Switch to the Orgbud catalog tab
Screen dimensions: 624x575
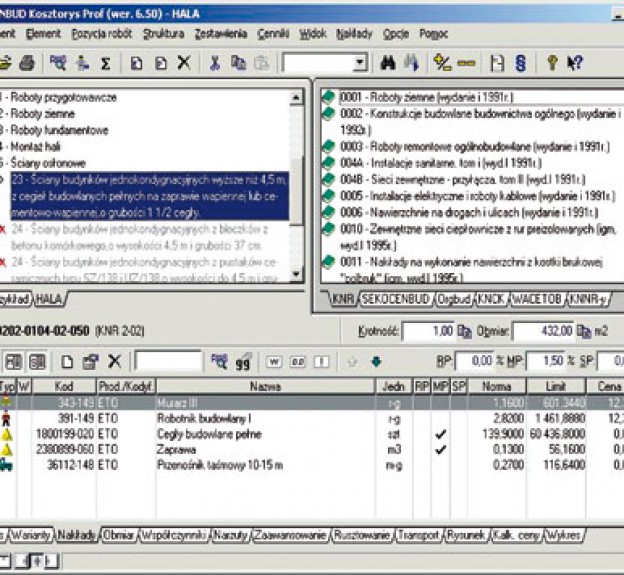tap(454, 299)
